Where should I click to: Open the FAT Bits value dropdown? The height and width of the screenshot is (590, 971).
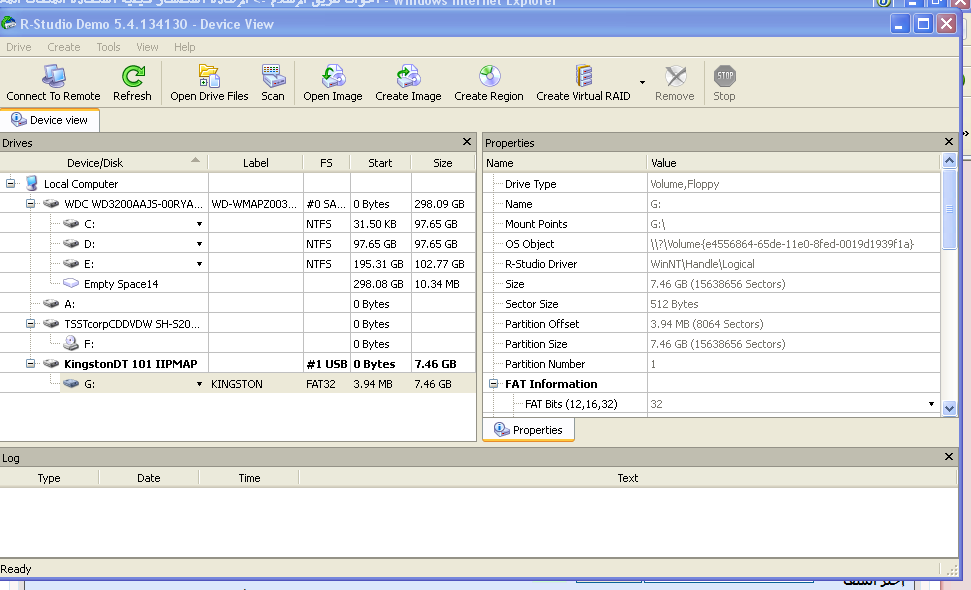tap(931, 404)
